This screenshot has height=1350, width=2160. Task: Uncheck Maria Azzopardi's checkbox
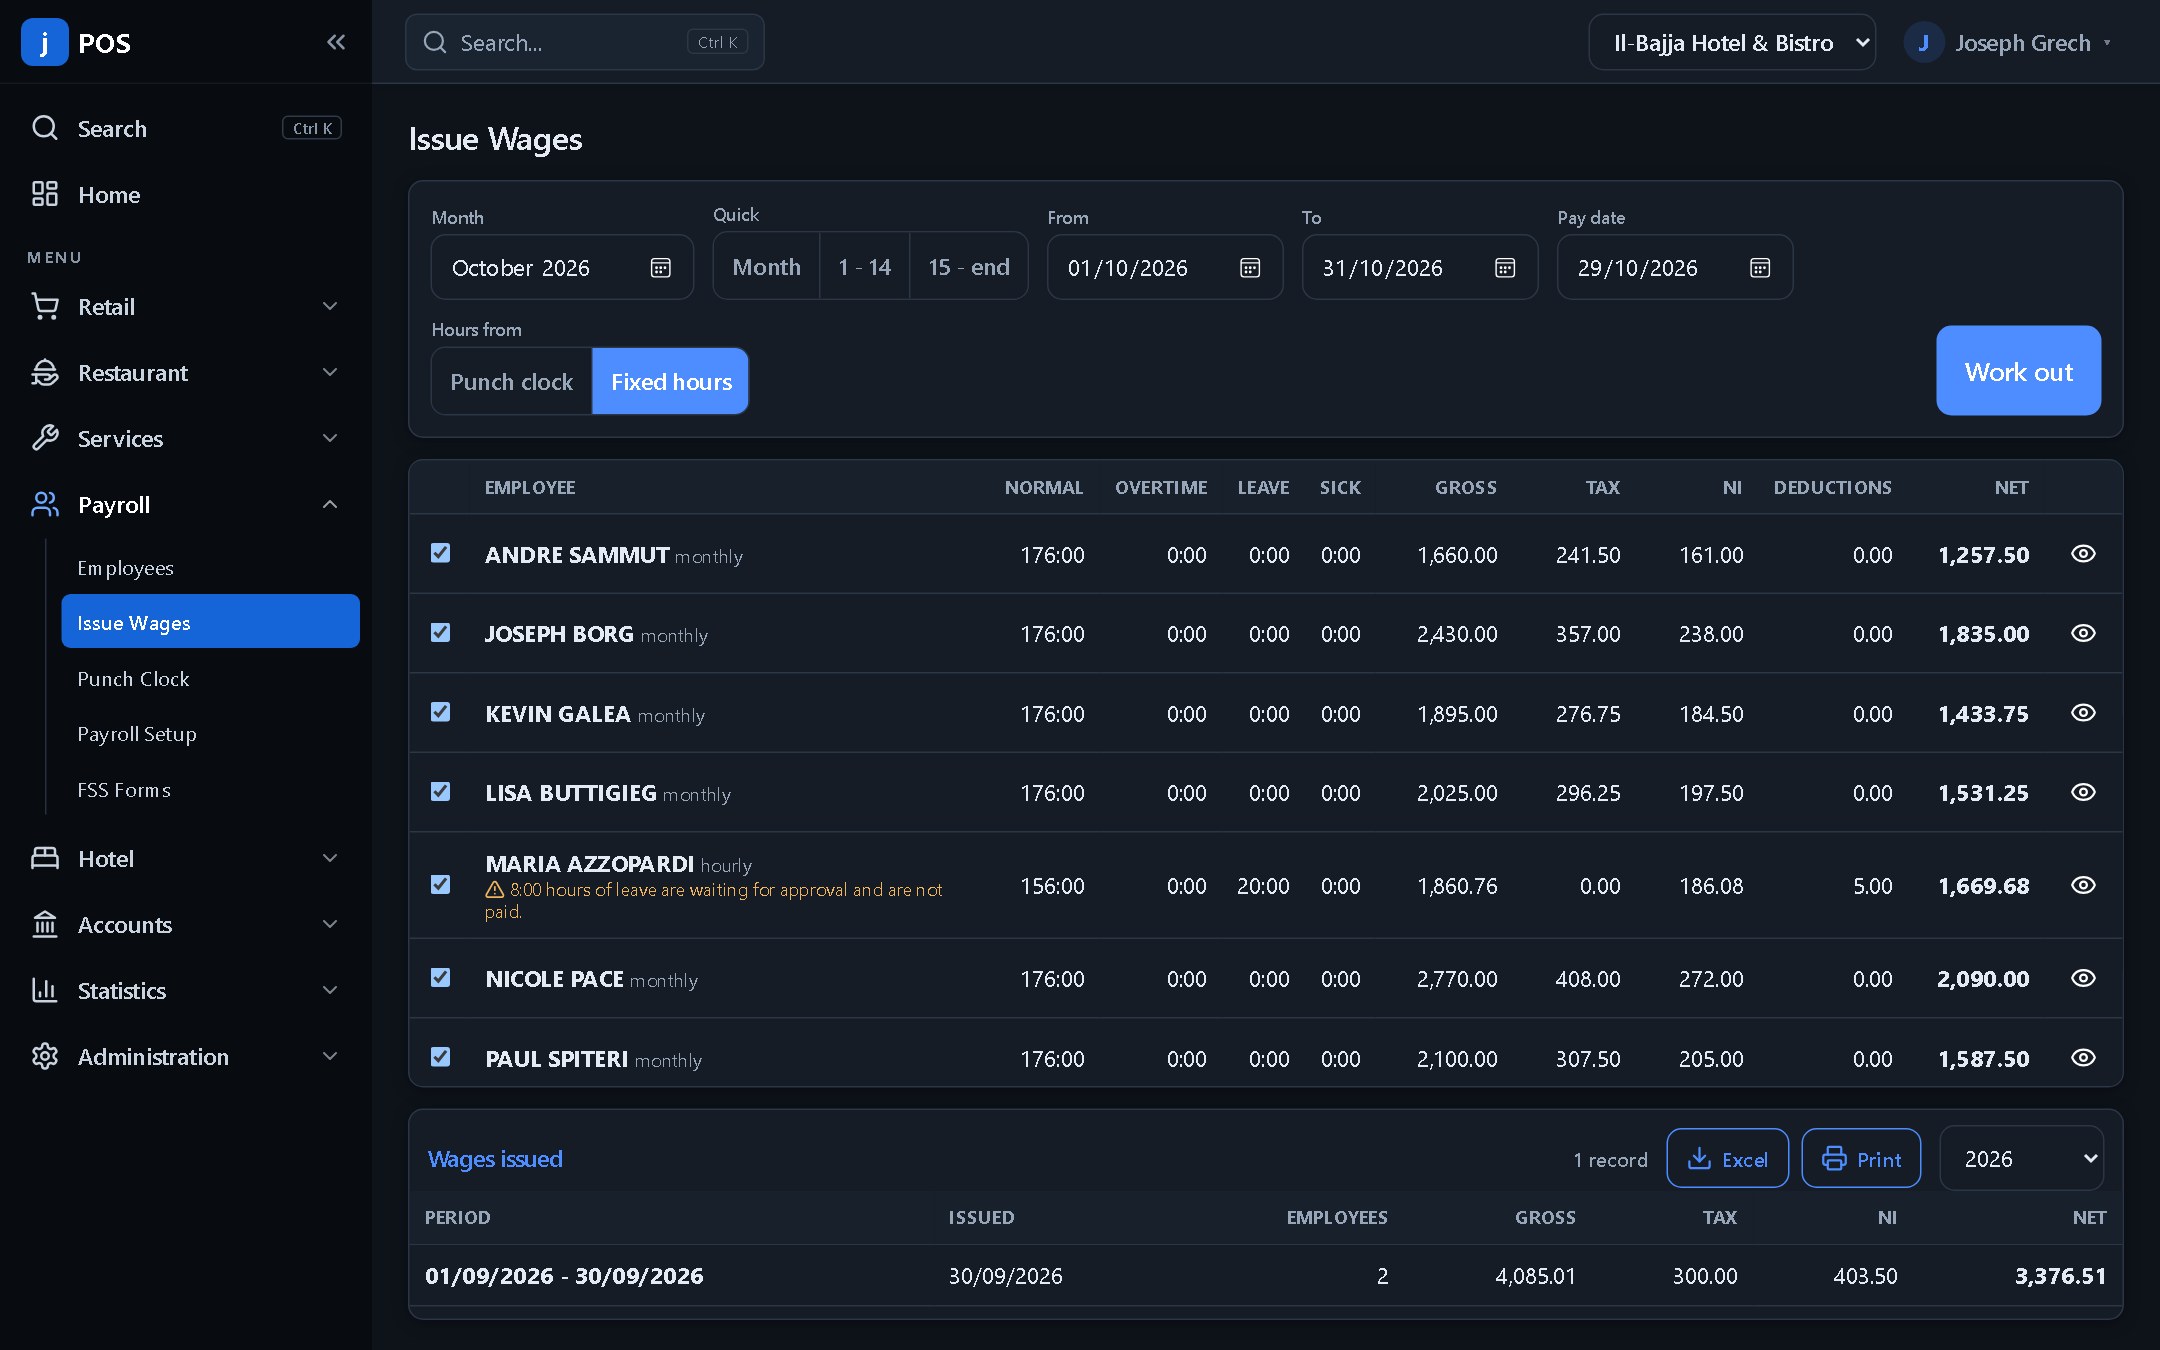click(x=440, y=884)
